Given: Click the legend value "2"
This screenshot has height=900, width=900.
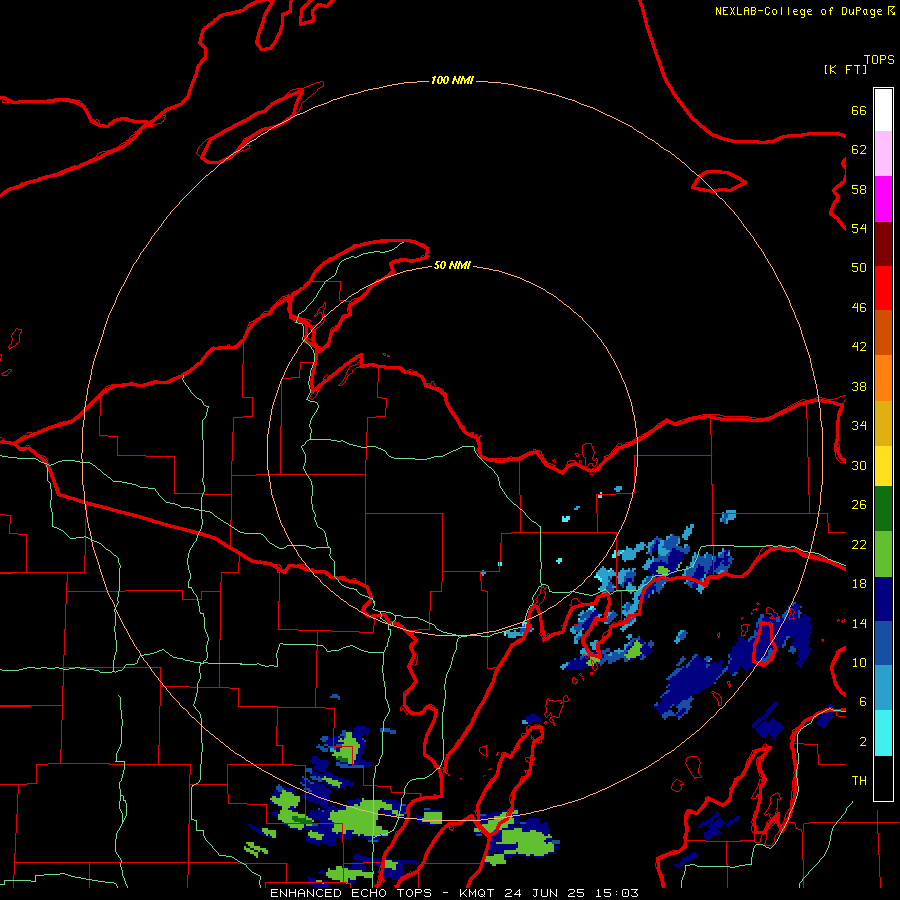Looking at the screenshot, I should (x=862, y=742).
